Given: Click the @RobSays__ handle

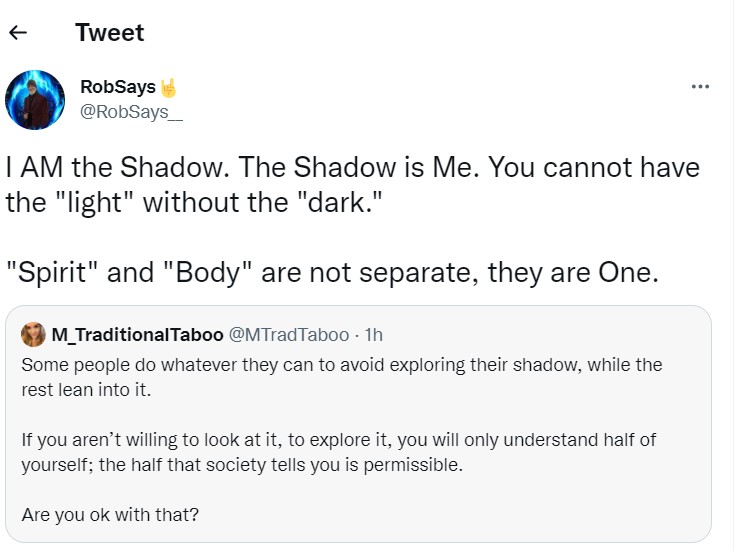Looking at the screenshot, I should 131,111.
